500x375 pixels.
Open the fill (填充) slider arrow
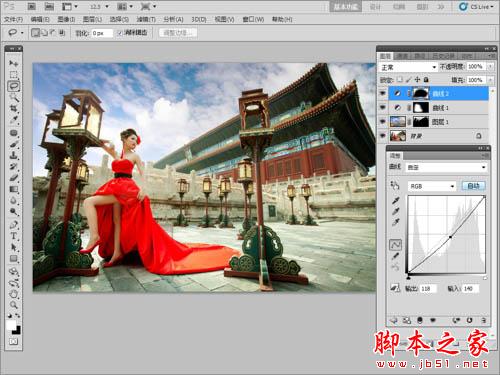pos(491,80)
